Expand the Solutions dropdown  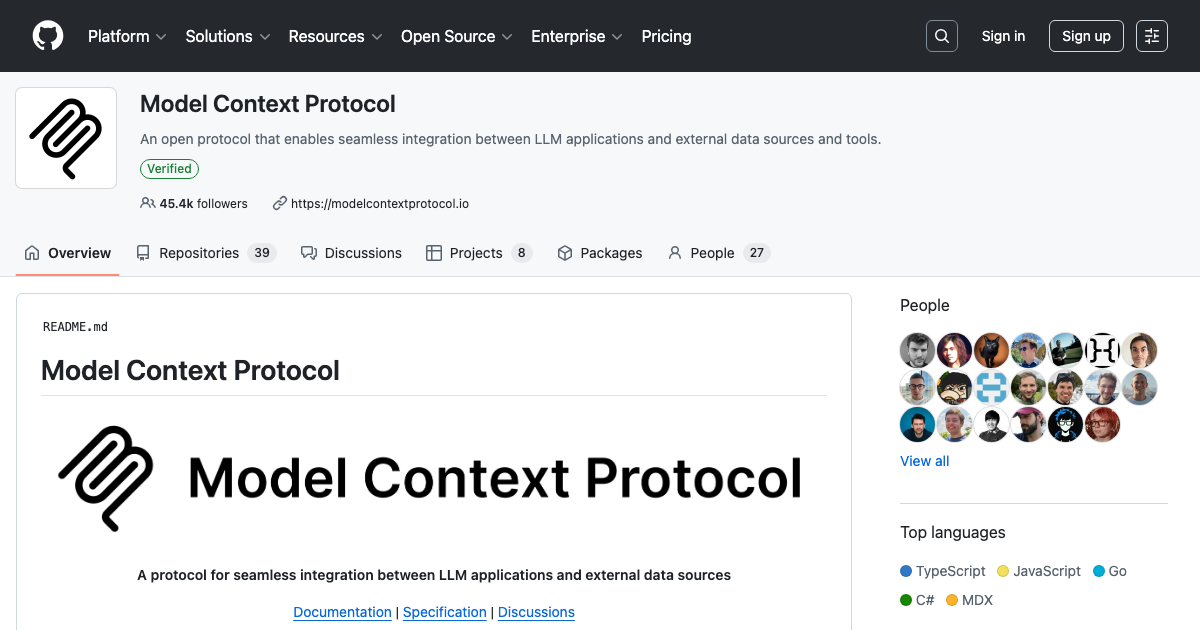(227, 36)
